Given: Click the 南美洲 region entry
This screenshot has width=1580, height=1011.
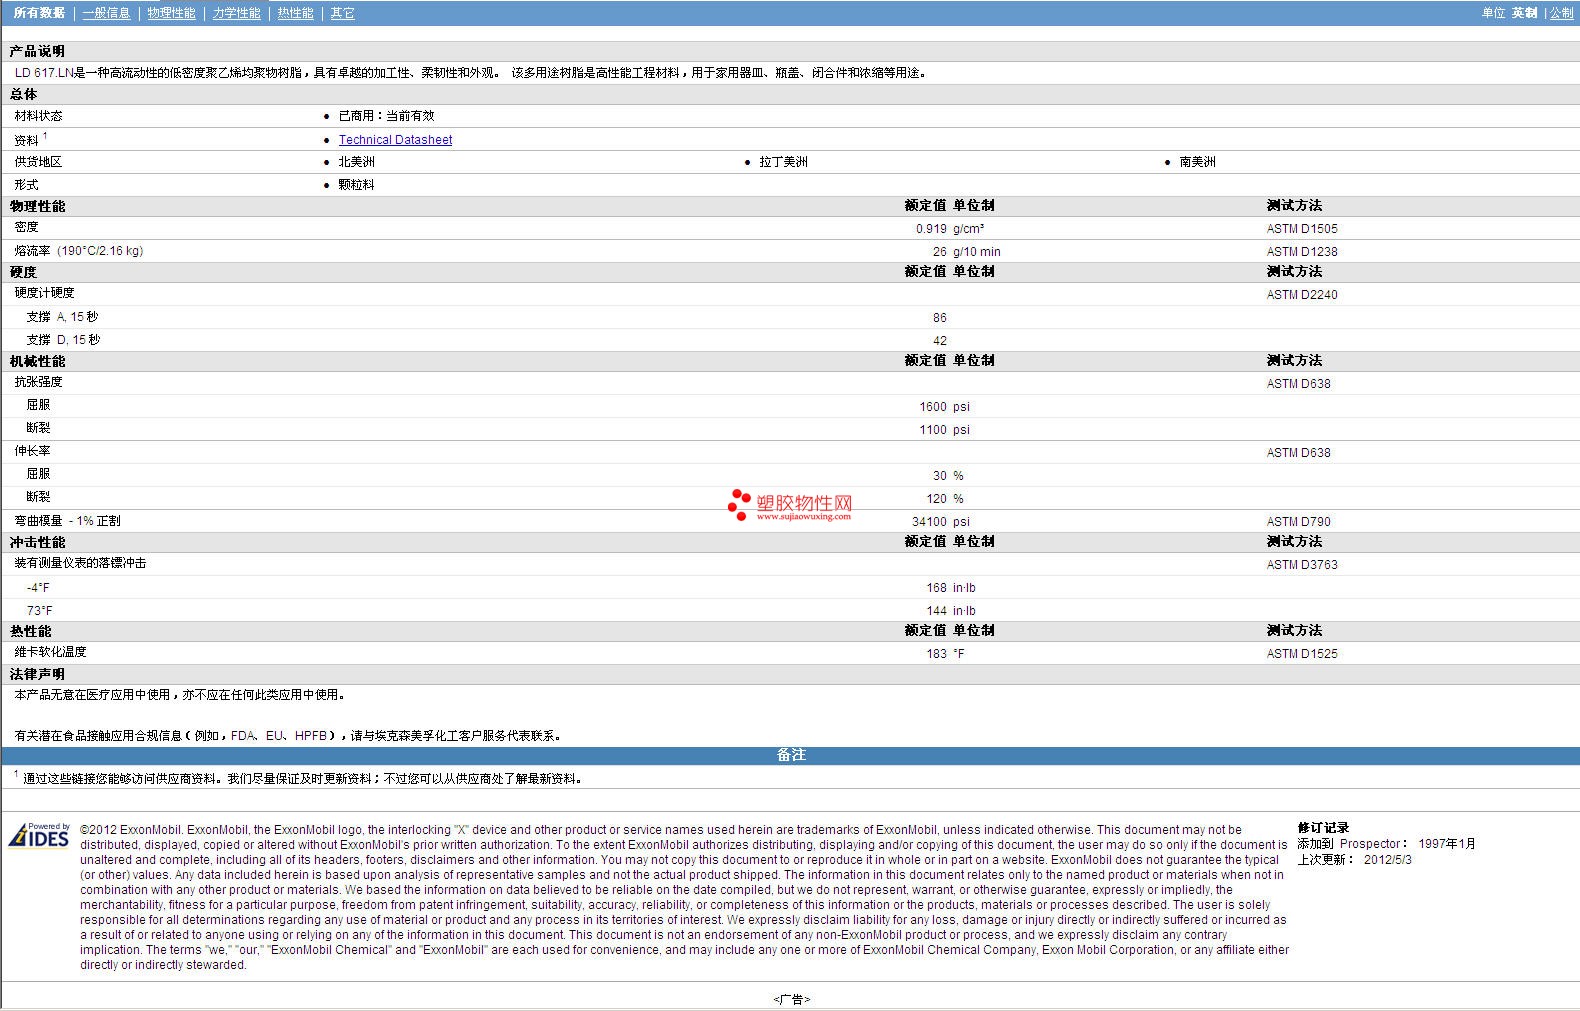Looking at the screenshot, I should coord(1197,162).
